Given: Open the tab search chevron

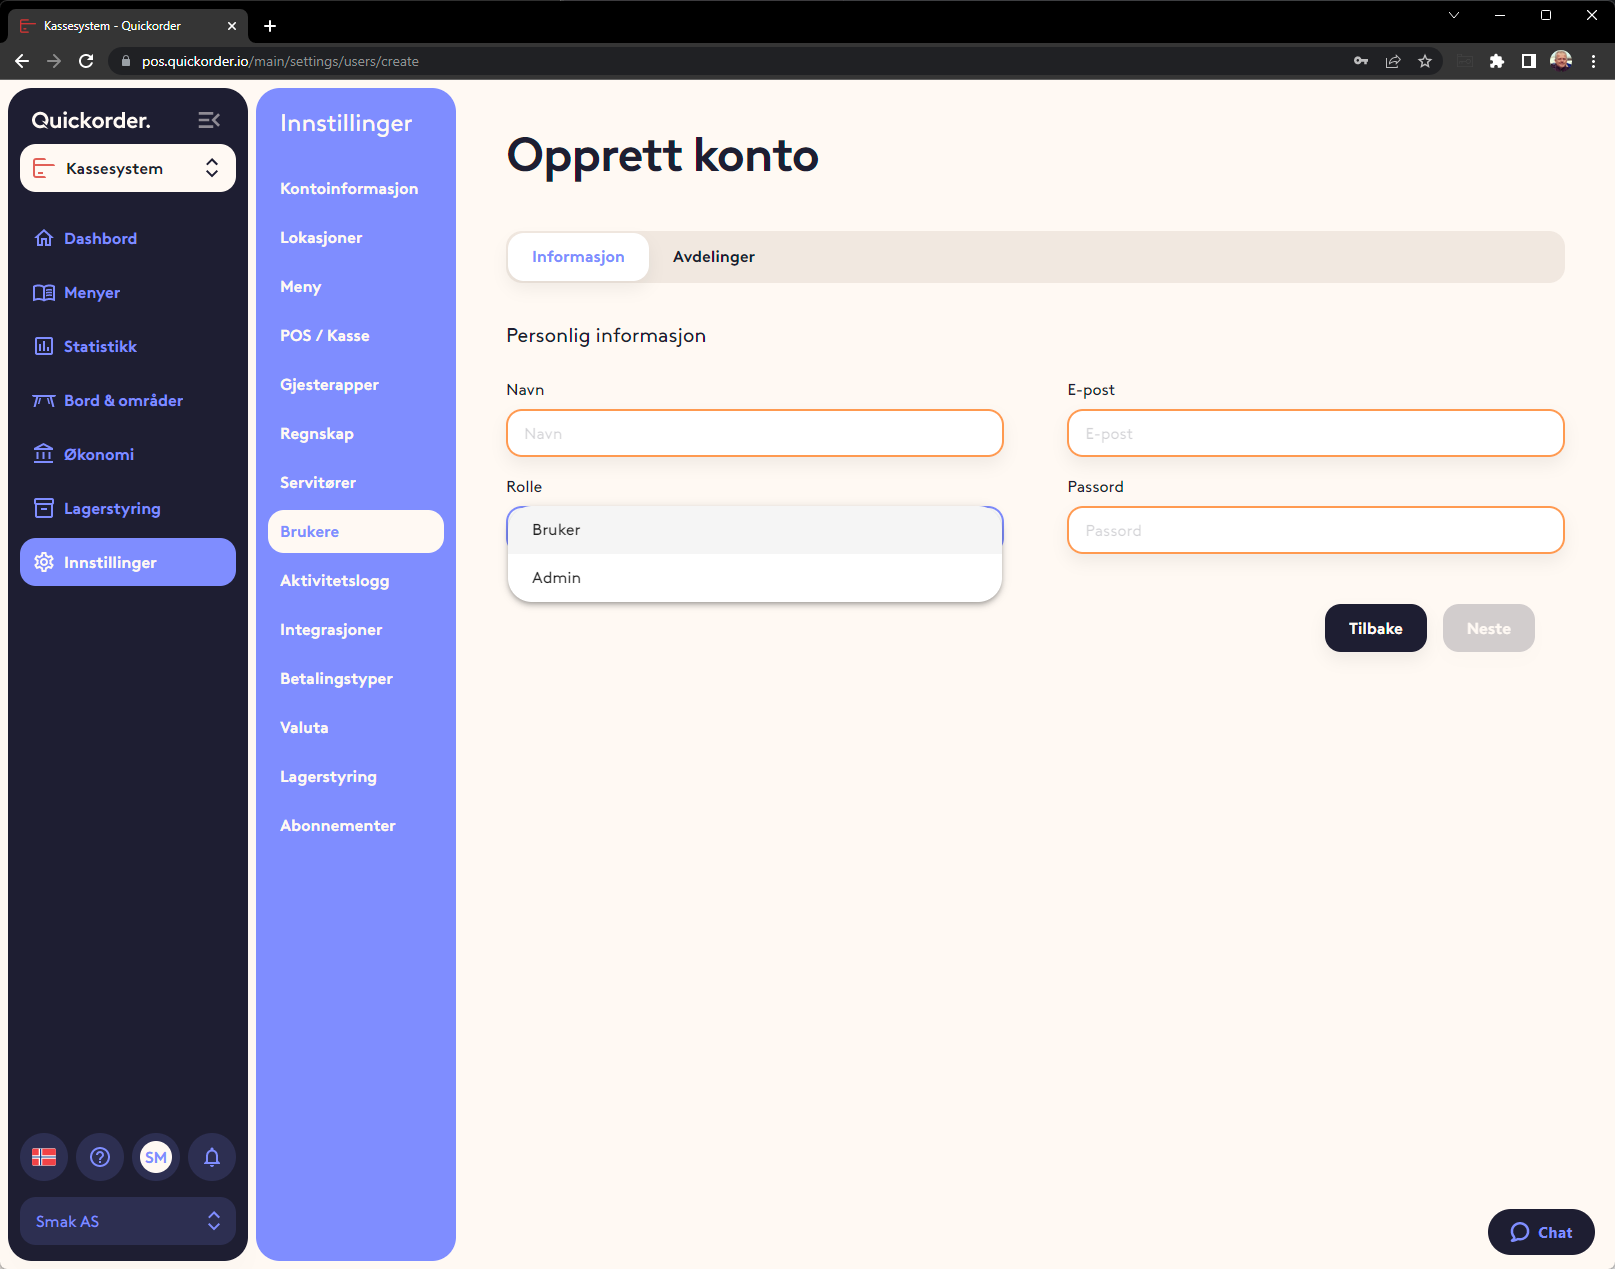Looking at the screenshot, I should pyautogui.click(x=1454, y=15).
